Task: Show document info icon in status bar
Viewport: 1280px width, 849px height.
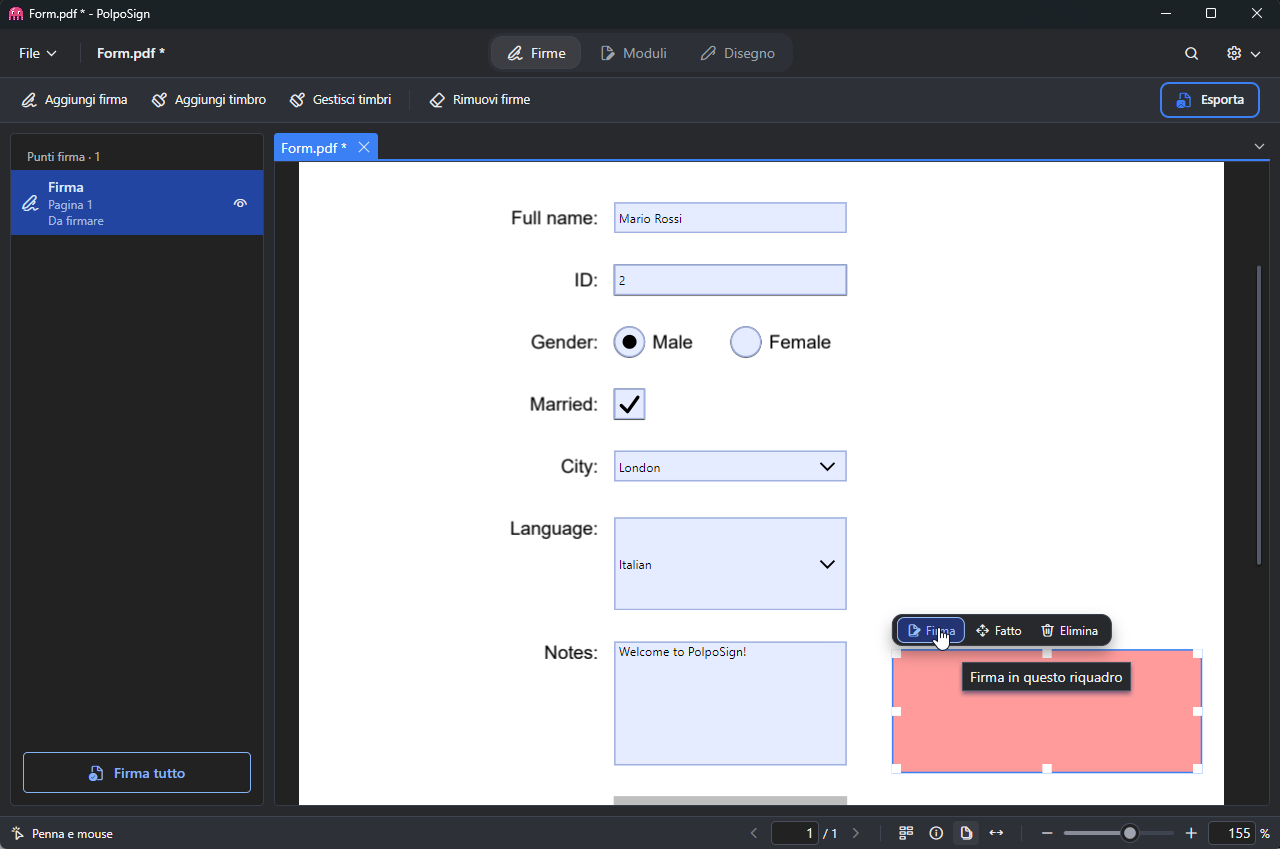Action: 936,833
